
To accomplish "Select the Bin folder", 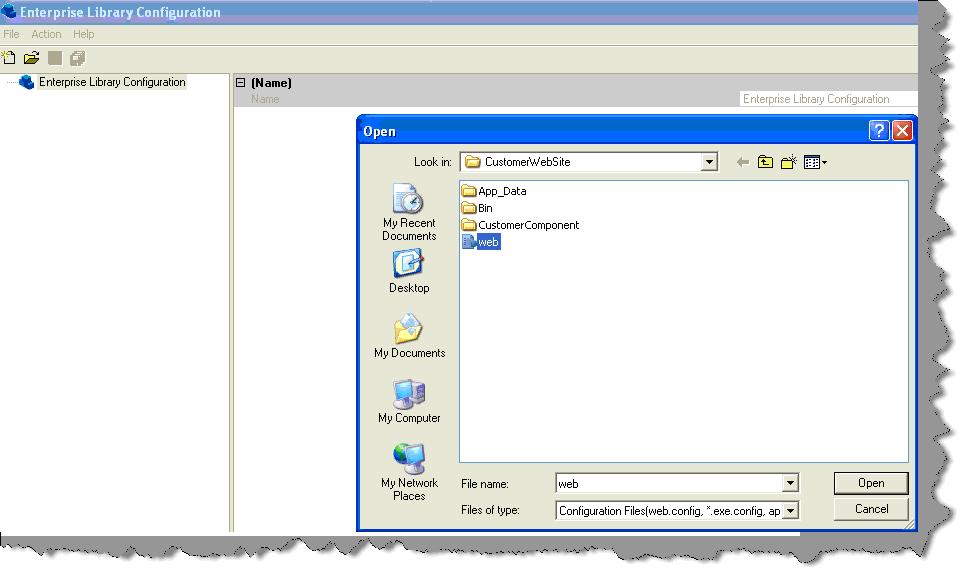I will 478,208.
